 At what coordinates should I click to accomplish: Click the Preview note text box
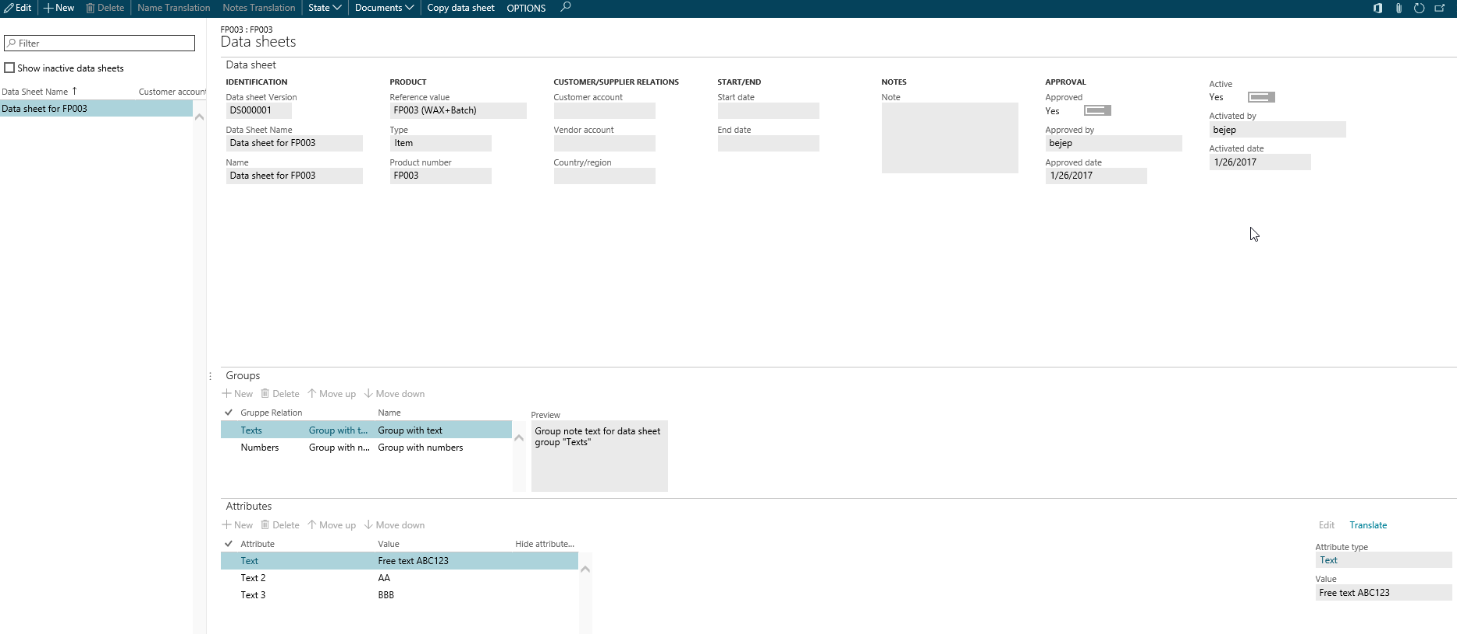[599, 456]
